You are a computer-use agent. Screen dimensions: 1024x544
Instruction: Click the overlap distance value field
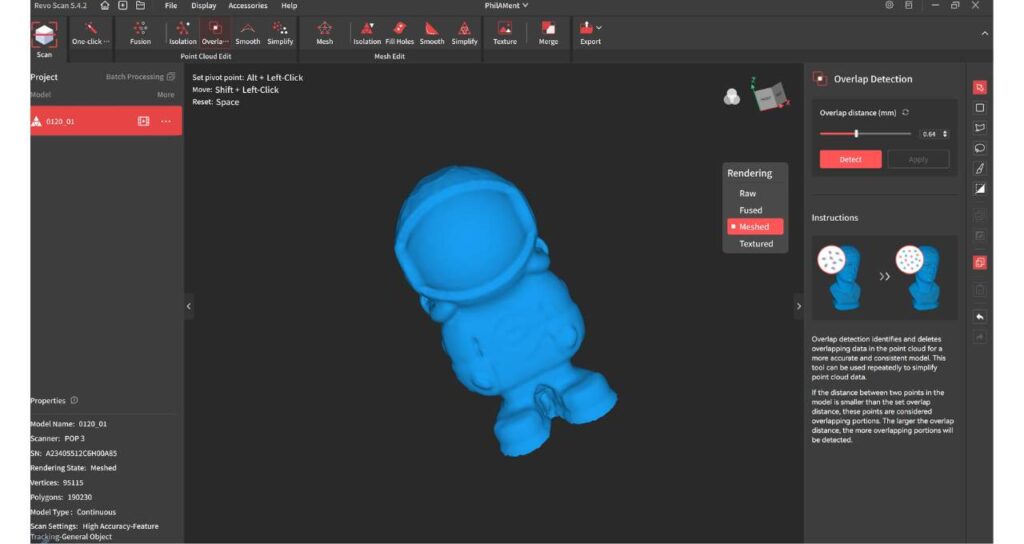point(929,134)
